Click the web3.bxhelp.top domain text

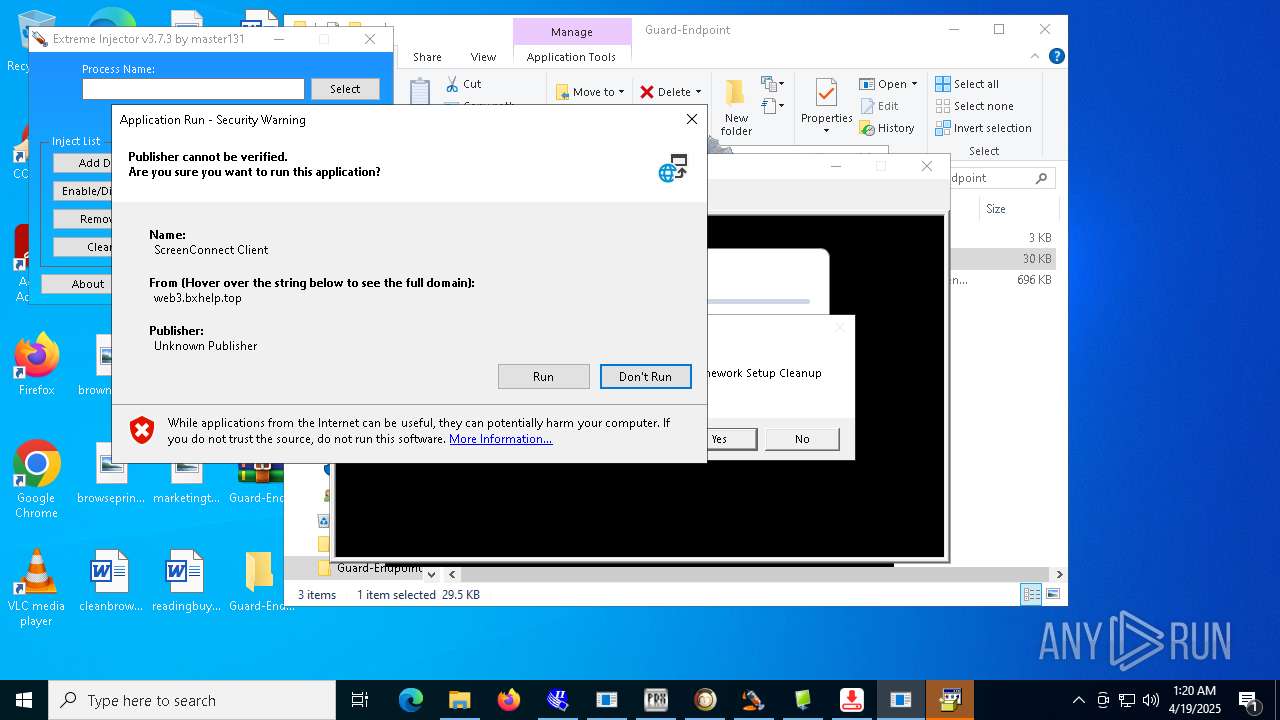click(198, 298)
